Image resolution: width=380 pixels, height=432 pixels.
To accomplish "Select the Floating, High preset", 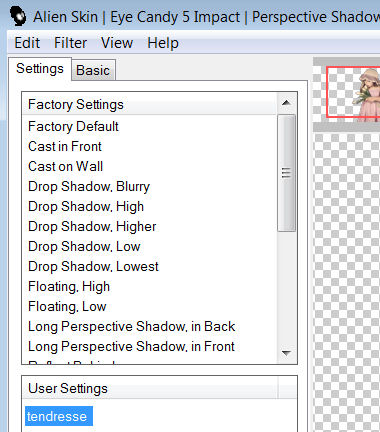I will (x=69, y=287).
